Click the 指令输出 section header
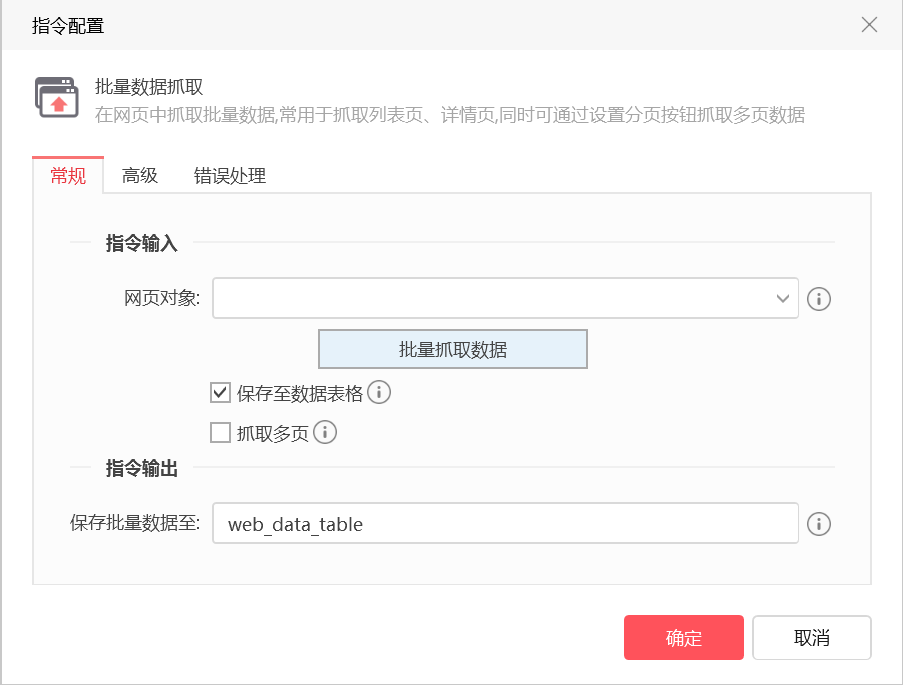The image size is (903, 685). [141, 468]
